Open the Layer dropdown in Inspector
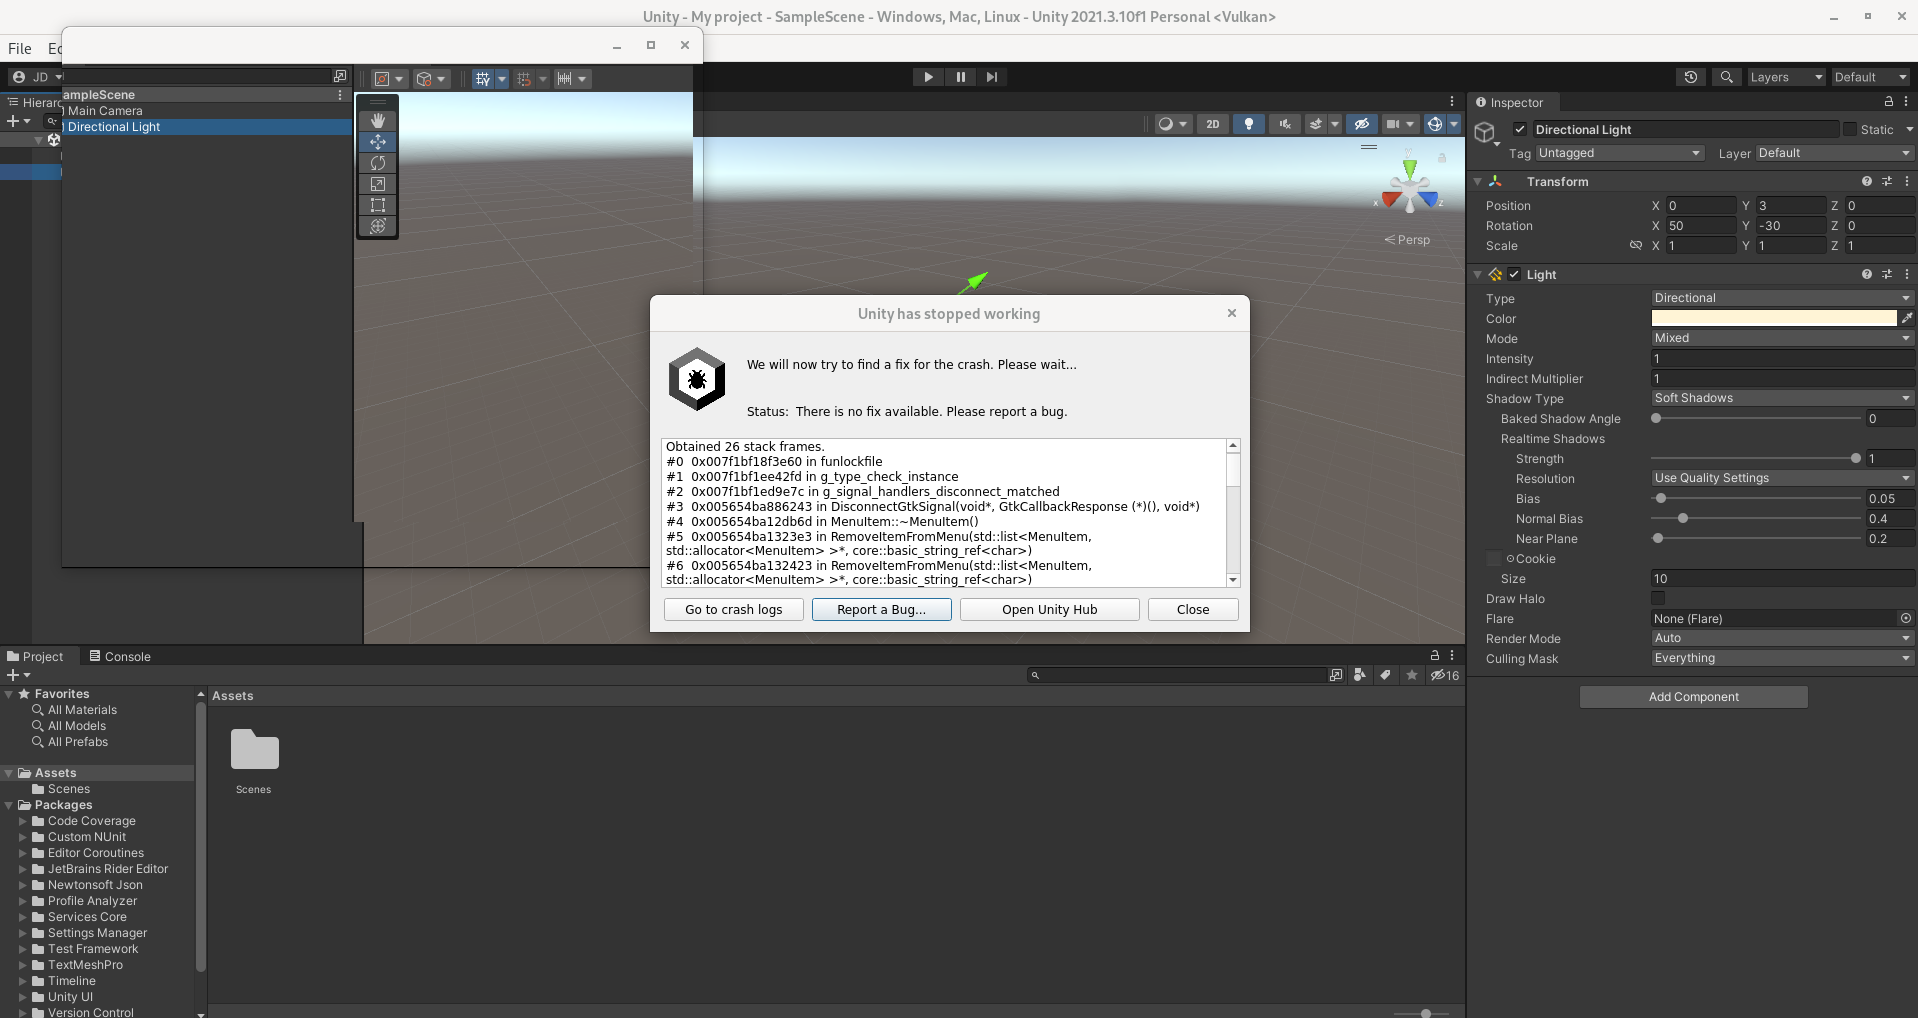This screenshot has width=1918, height=1018. [x=1835, y=153]
